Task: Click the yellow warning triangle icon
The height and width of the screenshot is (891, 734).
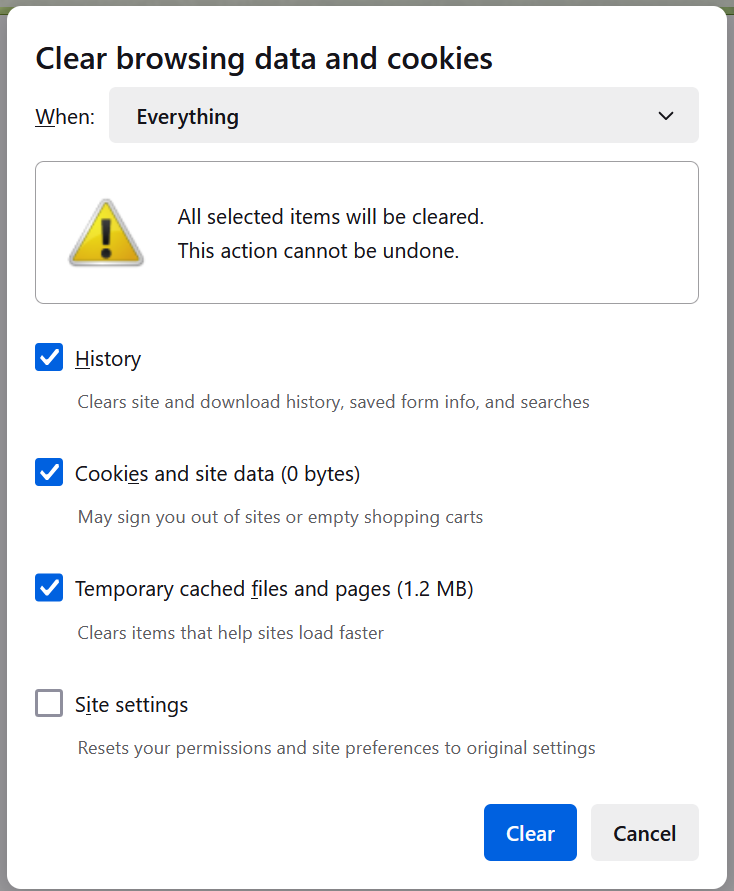Action: [x=106, y=233]
